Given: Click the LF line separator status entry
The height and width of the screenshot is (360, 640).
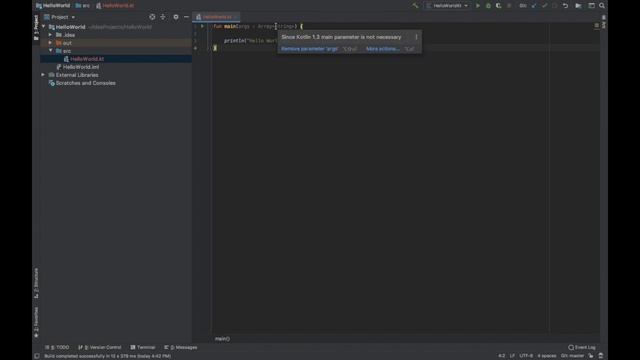Looking at the screenshot, I should coord(512,356).
